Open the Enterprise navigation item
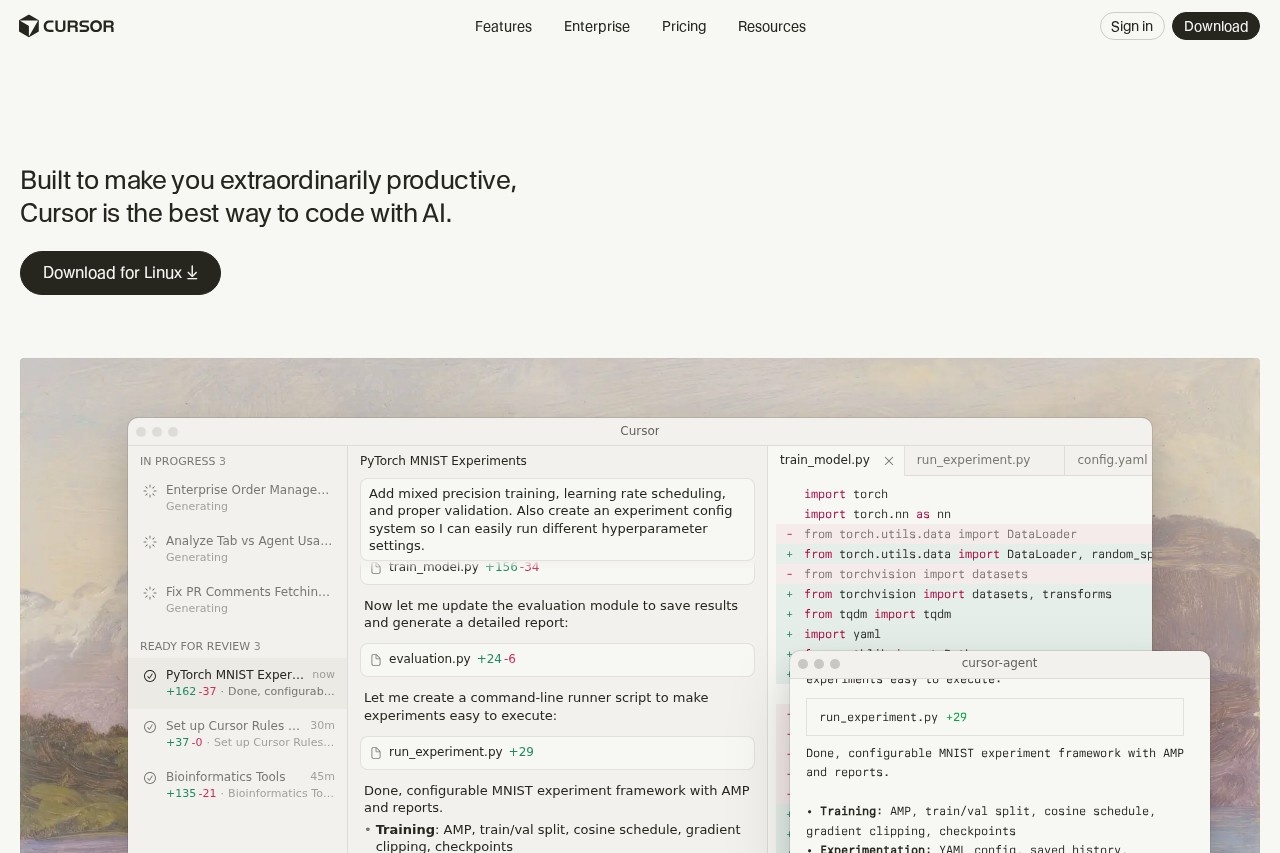The height and width of the screenshot is (853, 1280). [596, 27]
